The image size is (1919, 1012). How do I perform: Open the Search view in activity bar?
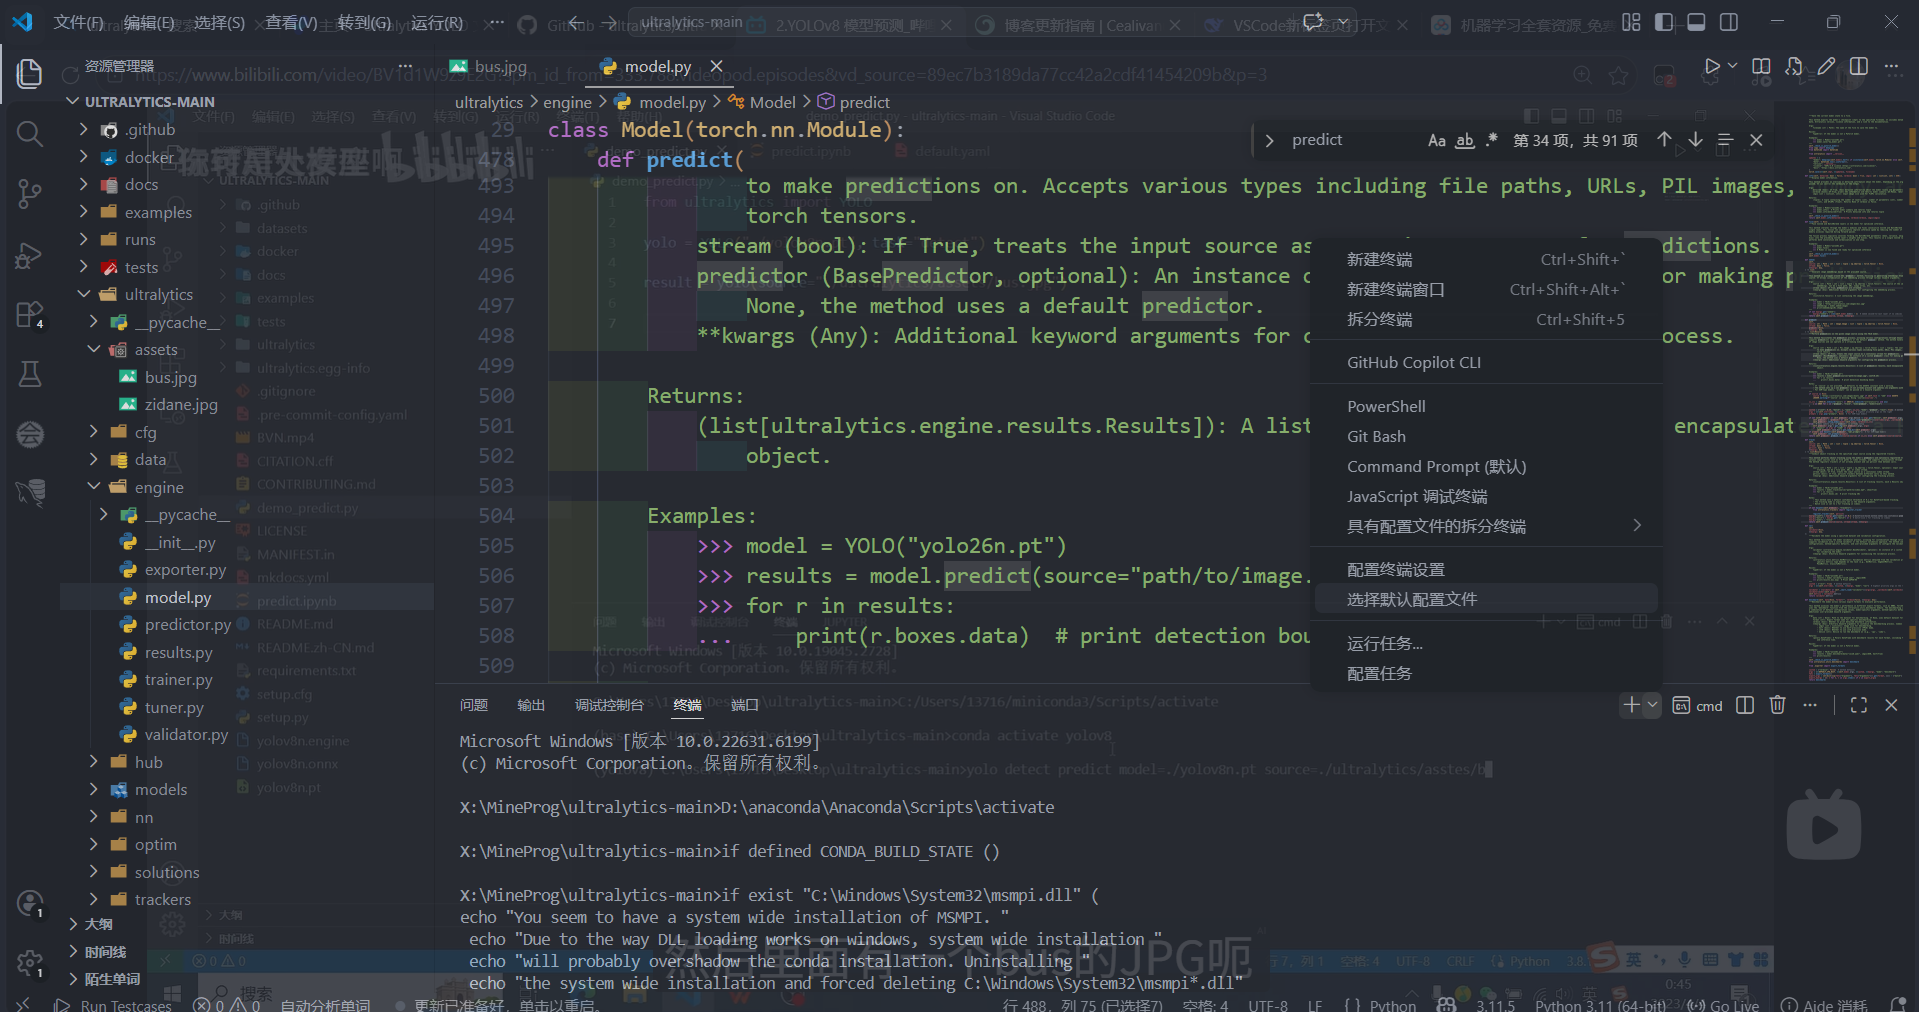(30, 133)
